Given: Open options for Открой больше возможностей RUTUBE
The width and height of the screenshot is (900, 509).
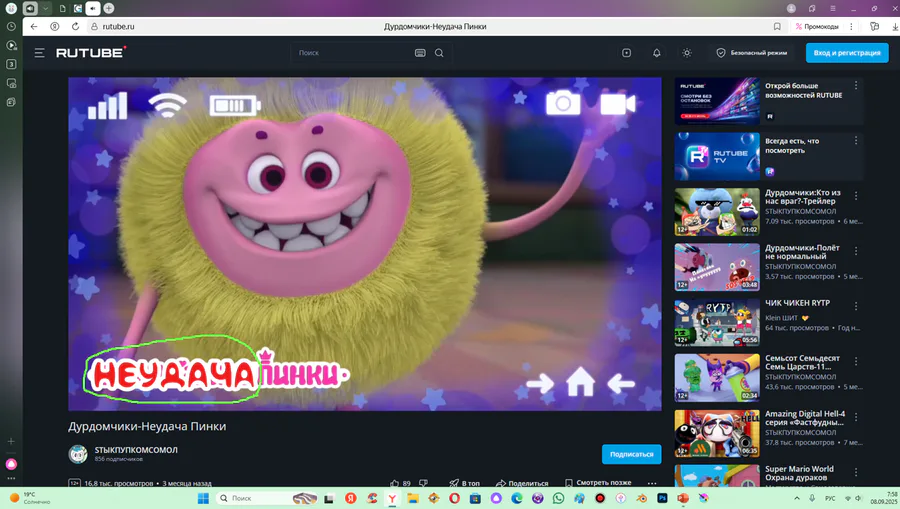Looking at the screenshot, I should point(856,86).
